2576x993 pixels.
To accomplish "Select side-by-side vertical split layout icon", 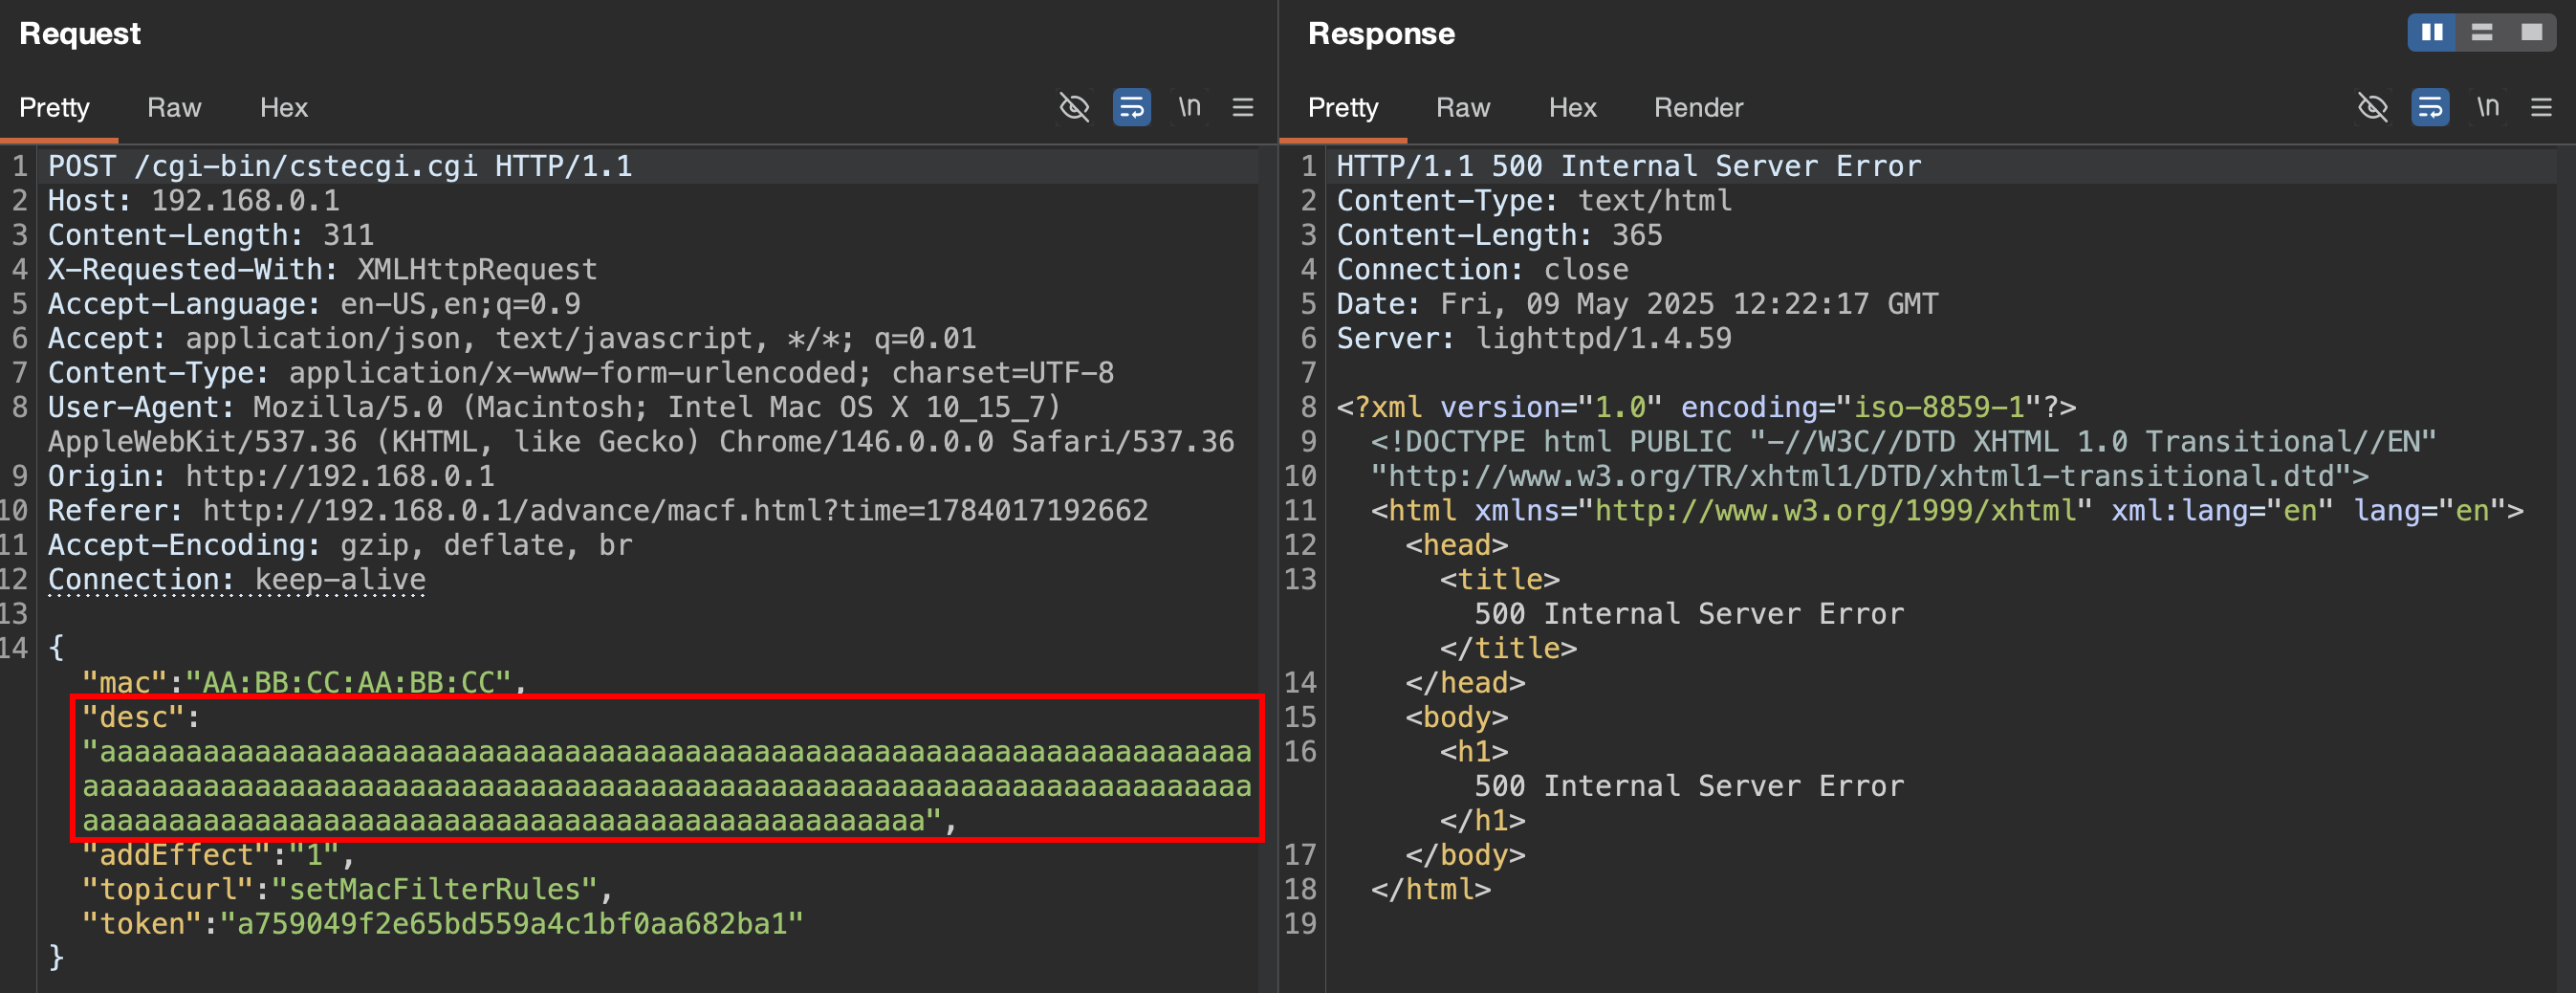I will click(2432, 32).
